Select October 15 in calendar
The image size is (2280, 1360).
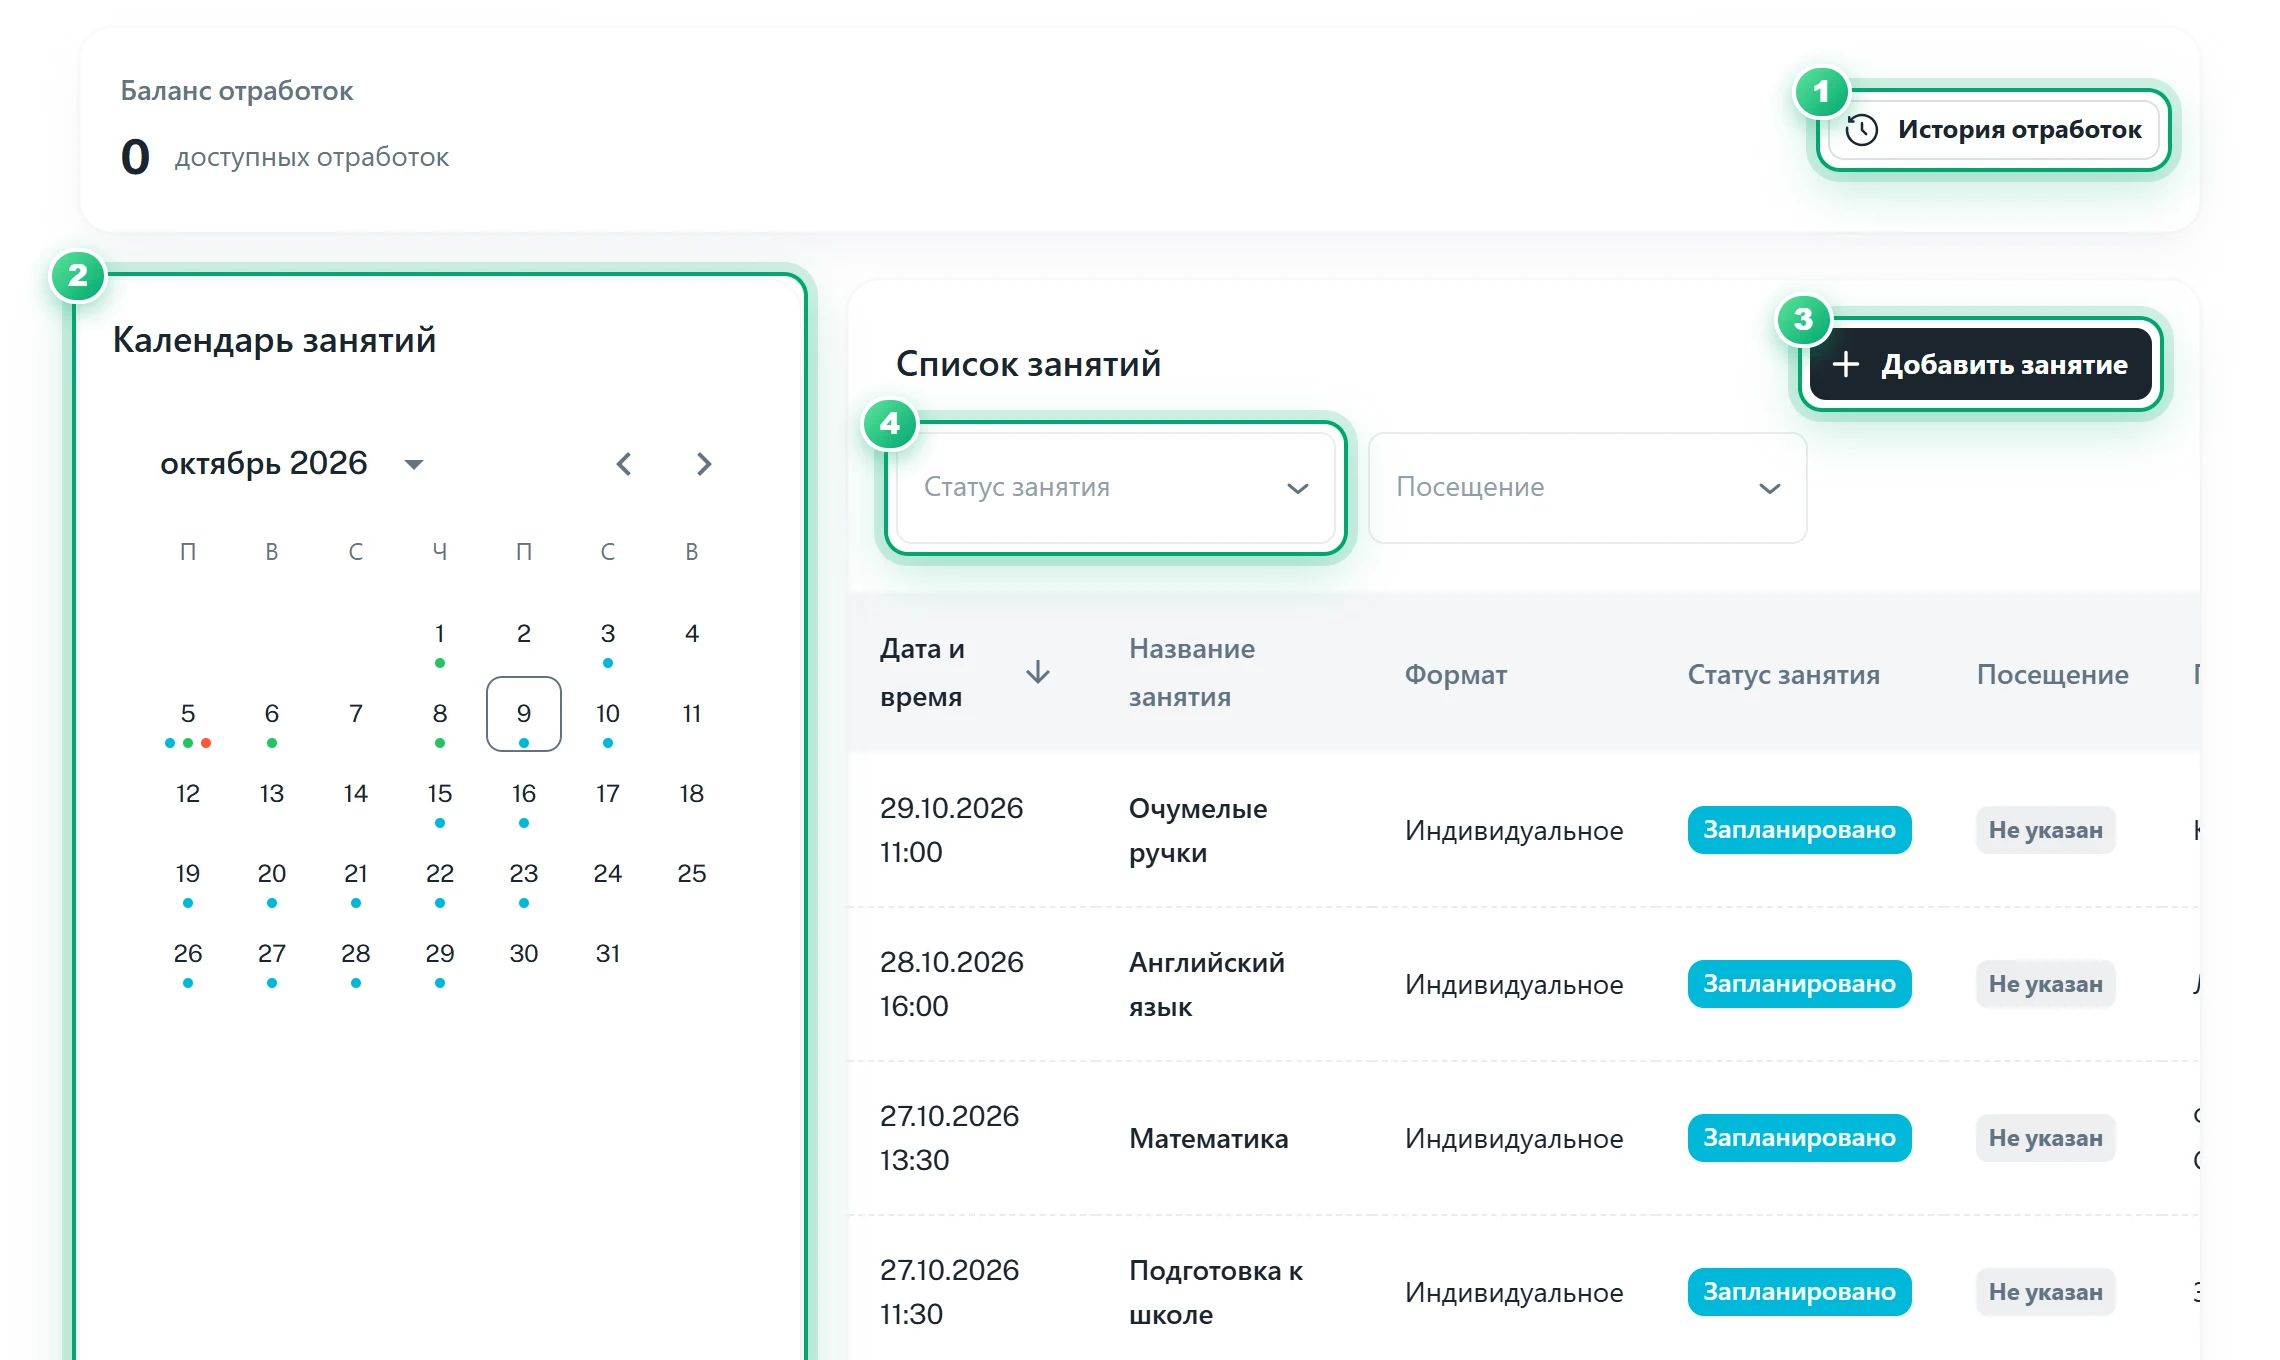click(440, 794)
